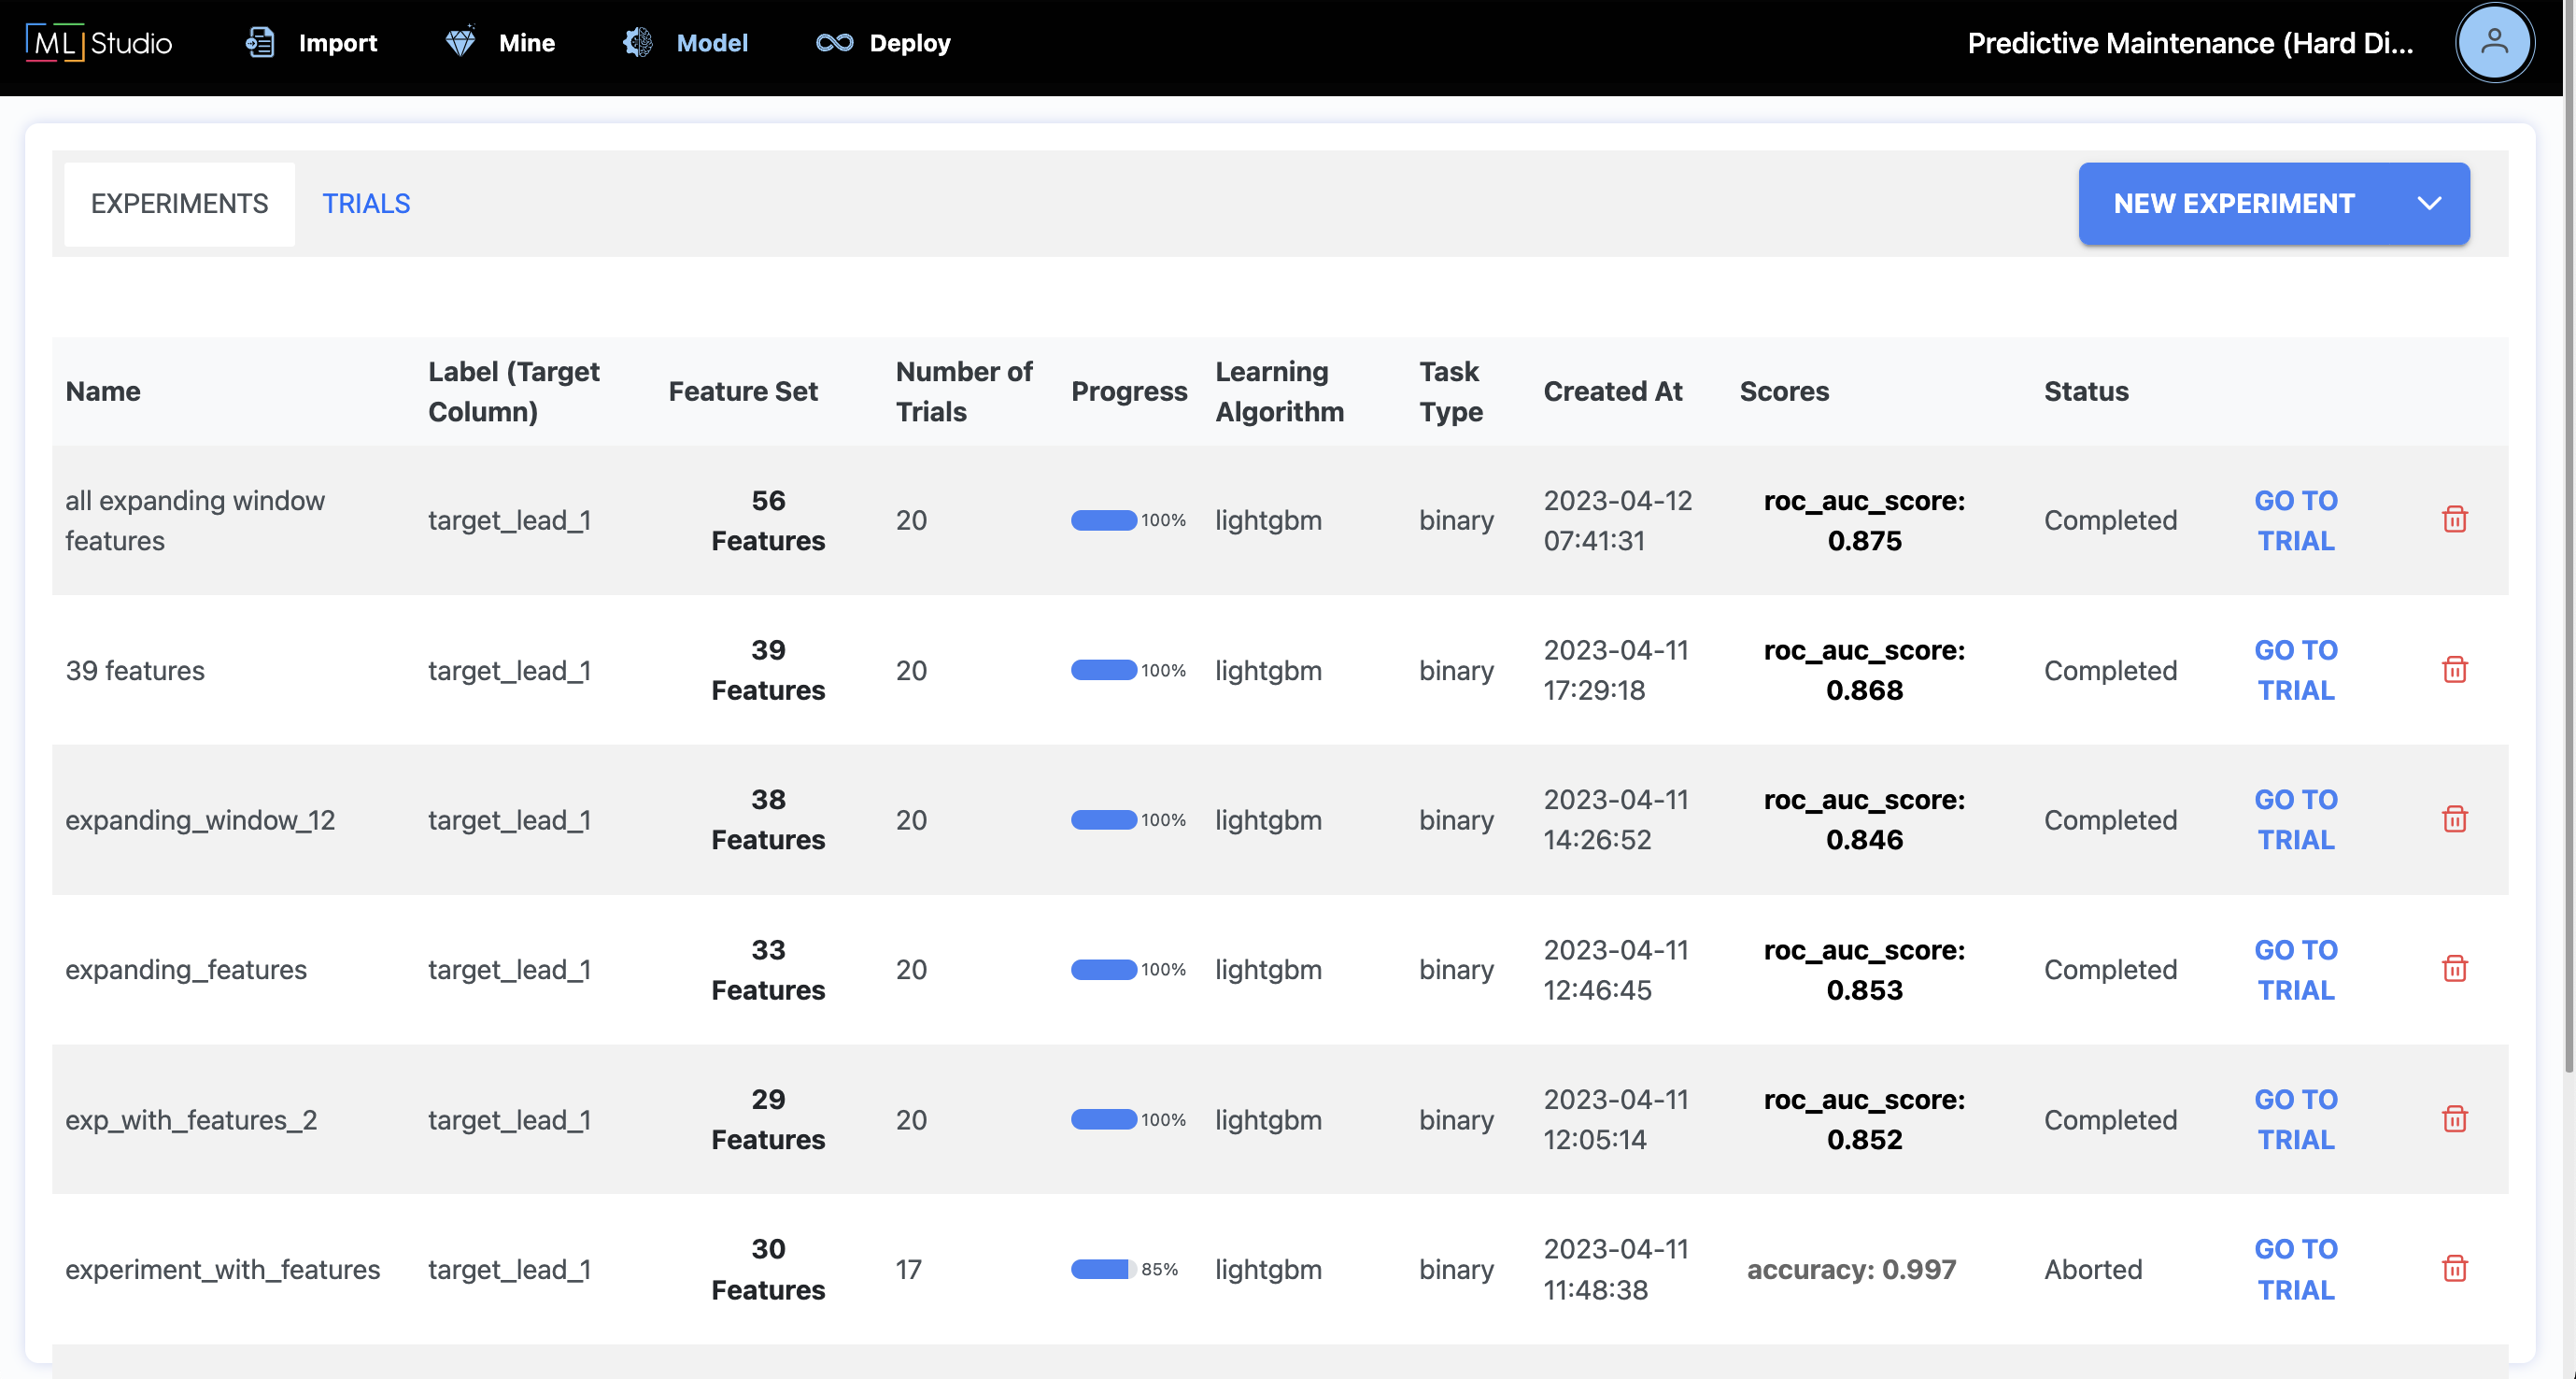Click the ML Studio logo
The width and height of the screenshot is (2576, 1379).
99,42
